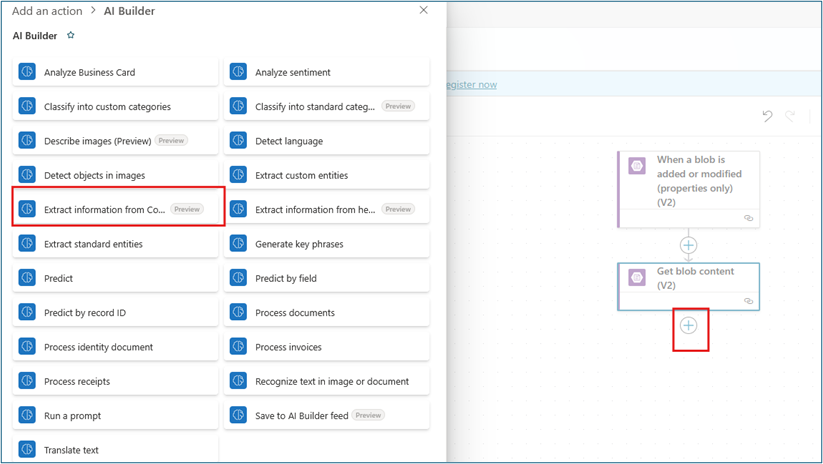Click the Extract standard entities icon
Screen dimensions: 823x464
[x=27, y=244]
